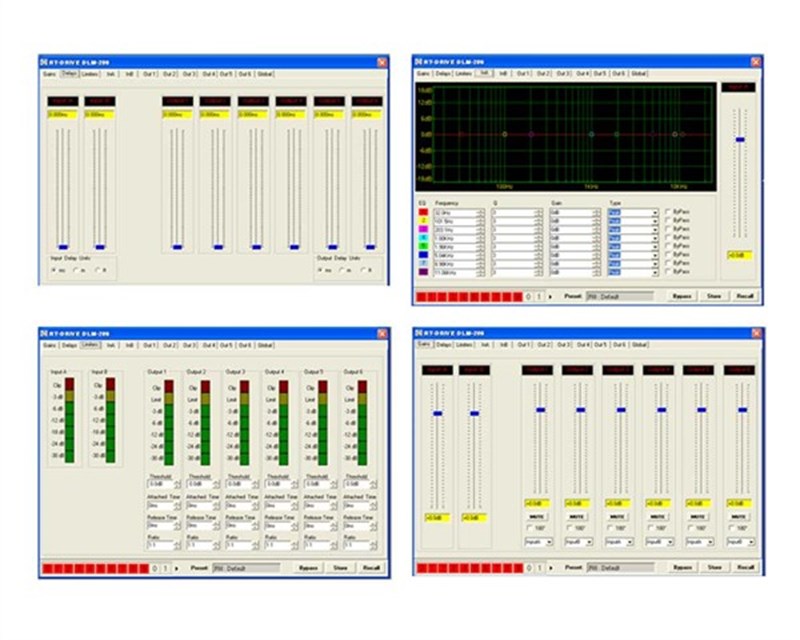Toggle the 180° phase checkbox for Output 3

pyautogui.click(x=610, y=528)
